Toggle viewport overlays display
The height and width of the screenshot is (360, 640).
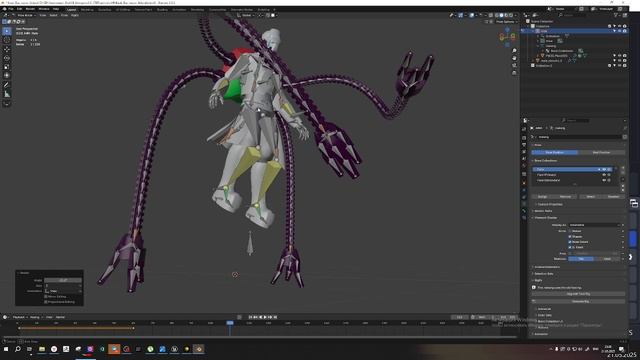point(472,15)
